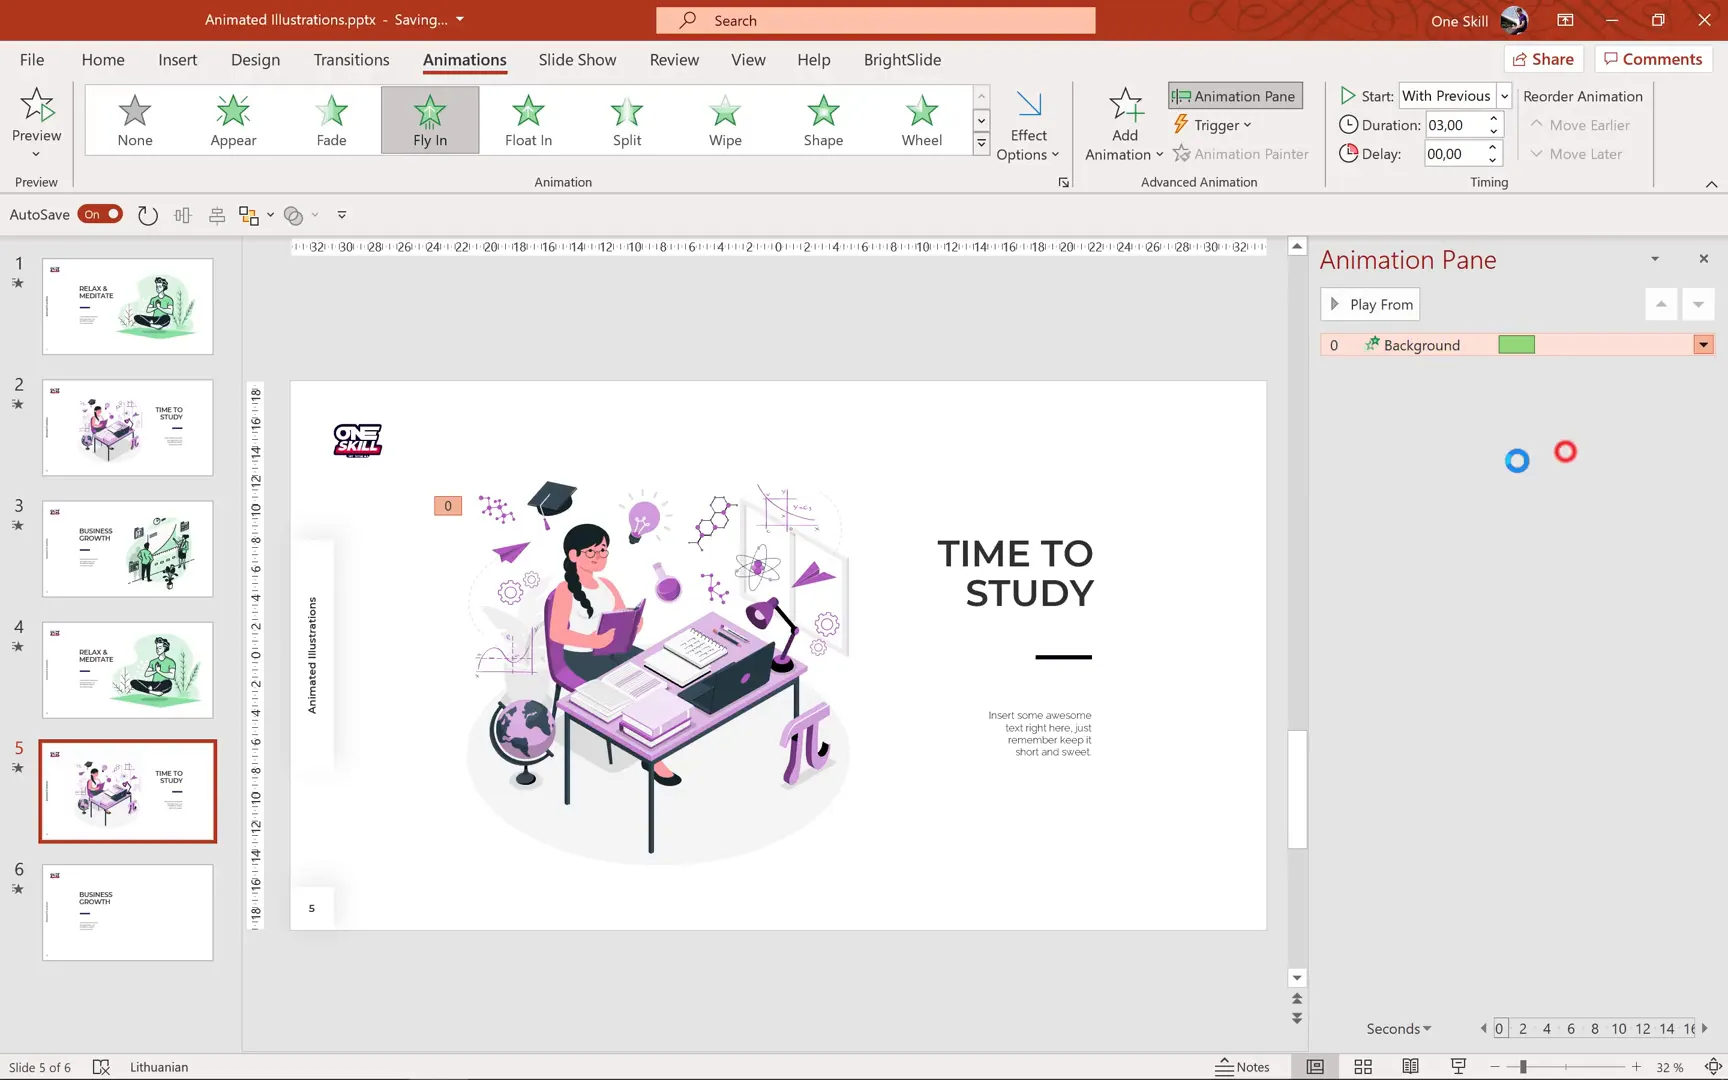The height and width of the screenshot is (1080, 1728).
Task: Apply the Wipe animation effect
Action: [x=724, y=120]
